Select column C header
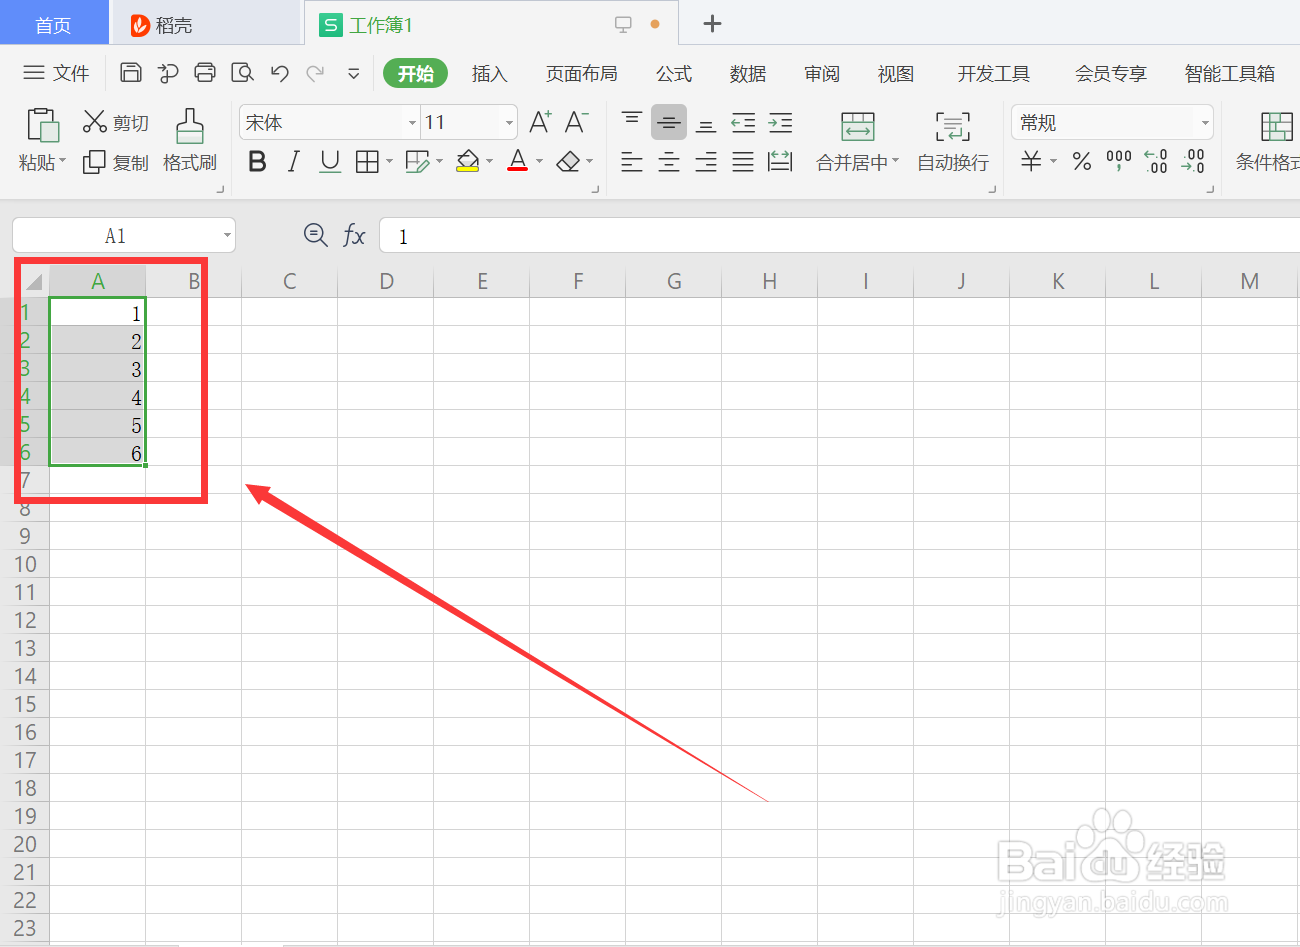Screen dimensions: 1300x947 pyautogui.click(x=289, y=281)
